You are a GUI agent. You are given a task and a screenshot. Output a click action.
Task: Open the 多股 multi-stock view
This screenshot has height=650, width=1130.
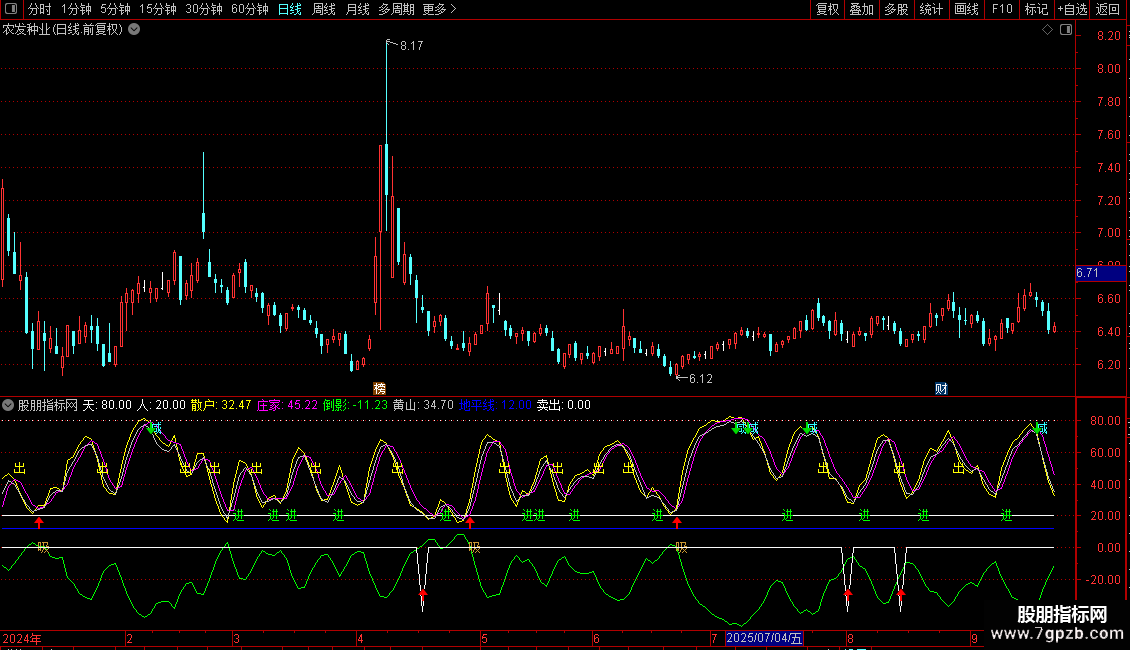(x=897, y=9)
